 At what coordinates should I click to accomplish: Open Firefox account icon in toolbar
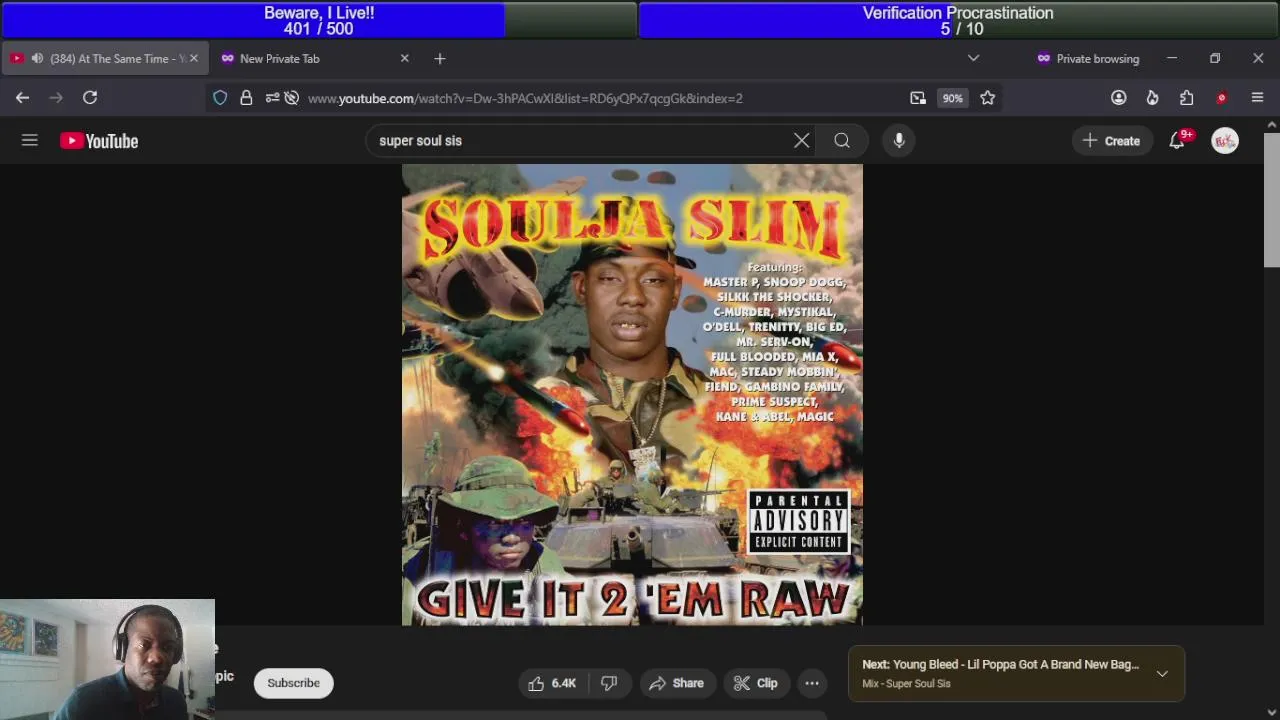pyautogui.click(x=1119, y=98)
